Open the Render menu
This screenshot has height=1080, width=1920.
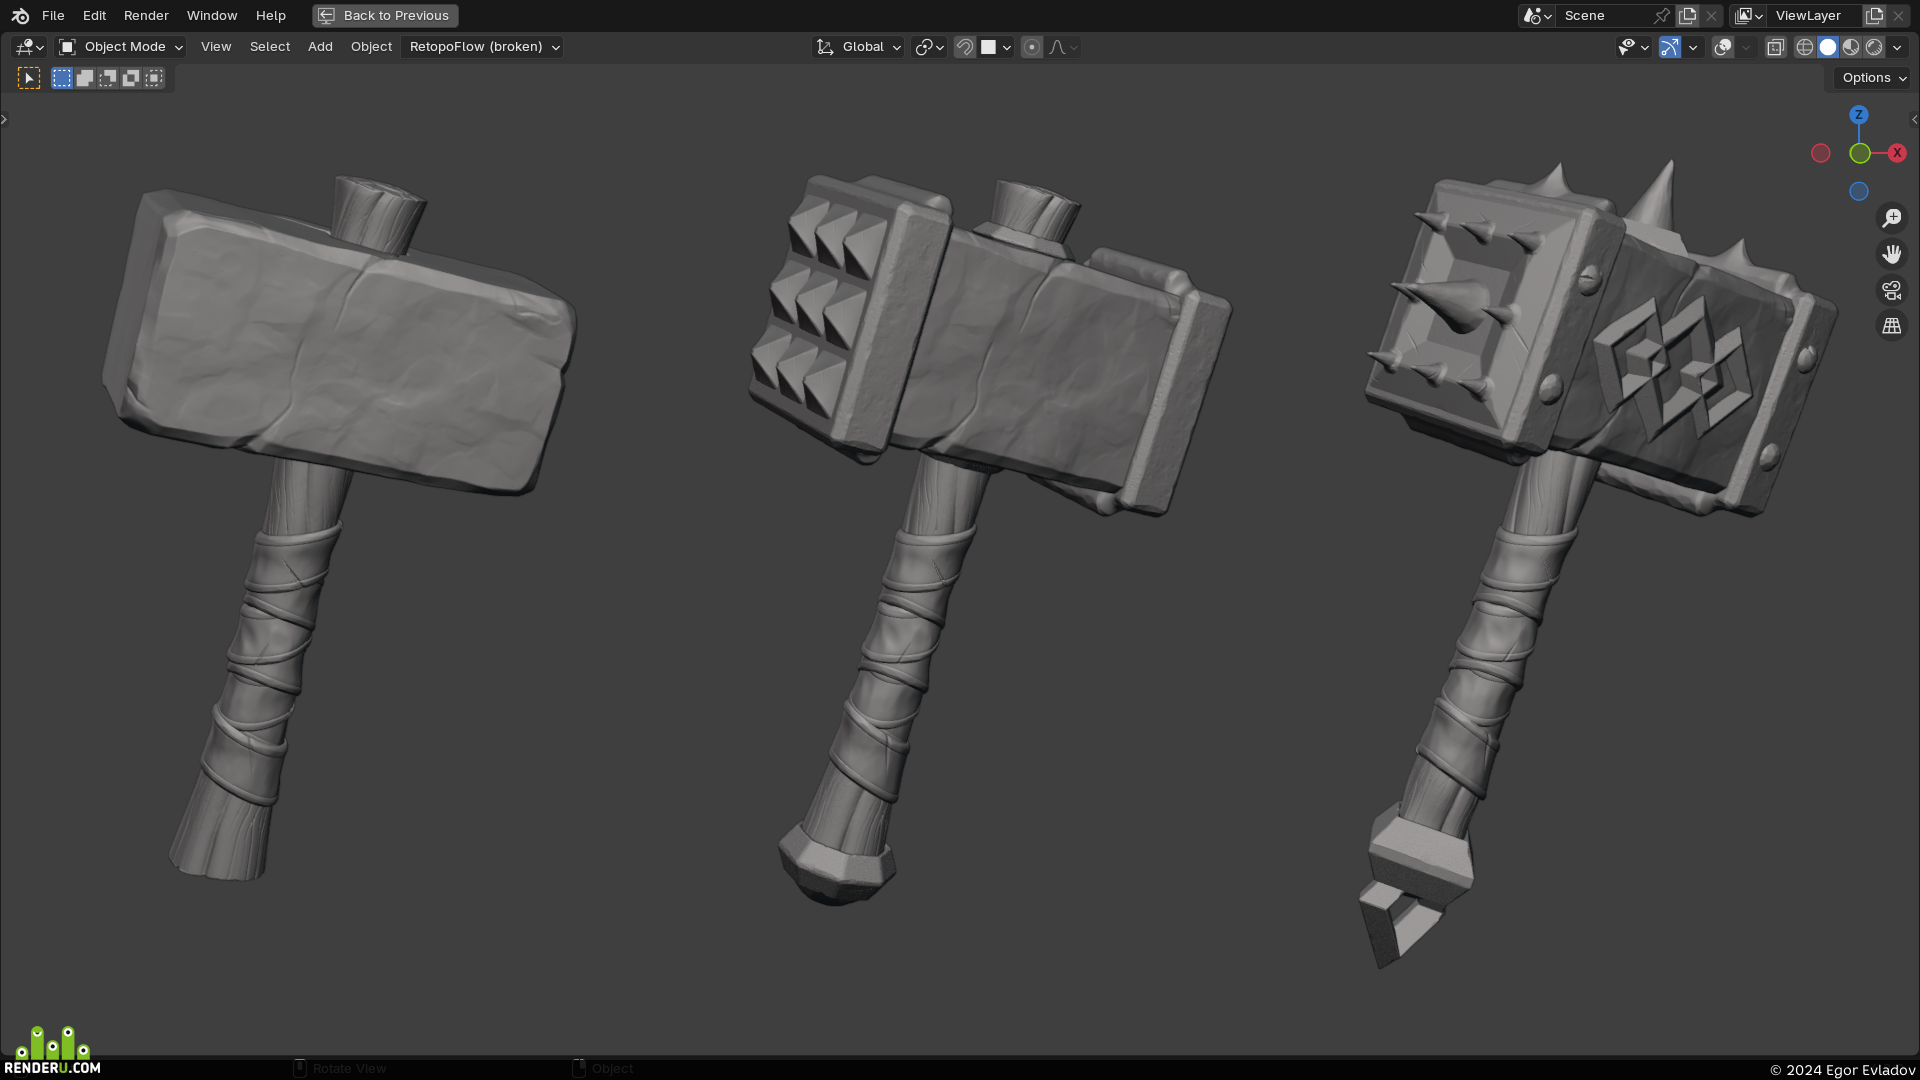[146, 16]
